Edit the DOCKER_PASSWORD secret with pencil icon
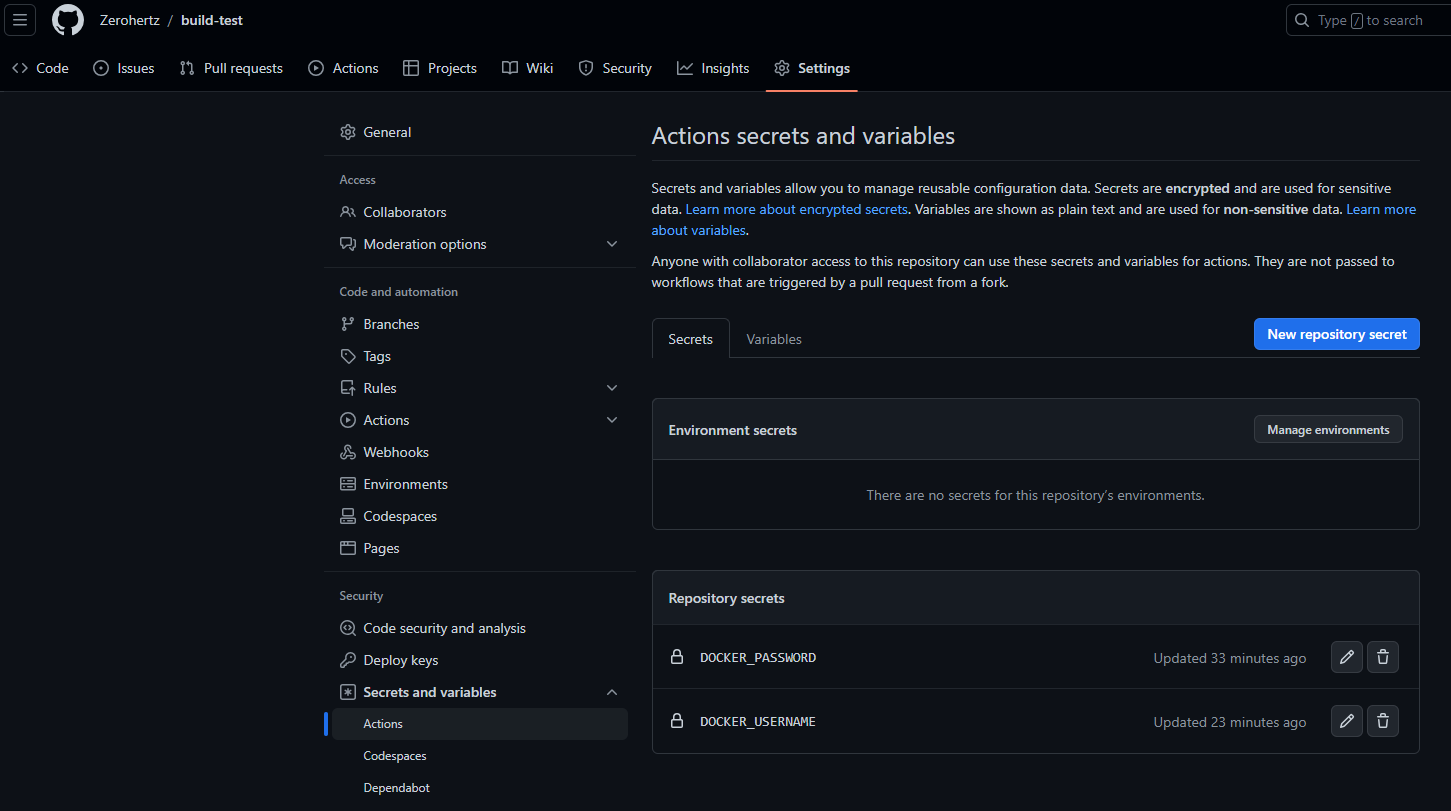The image size is (1451, 811). click(x=1347, y=657)
